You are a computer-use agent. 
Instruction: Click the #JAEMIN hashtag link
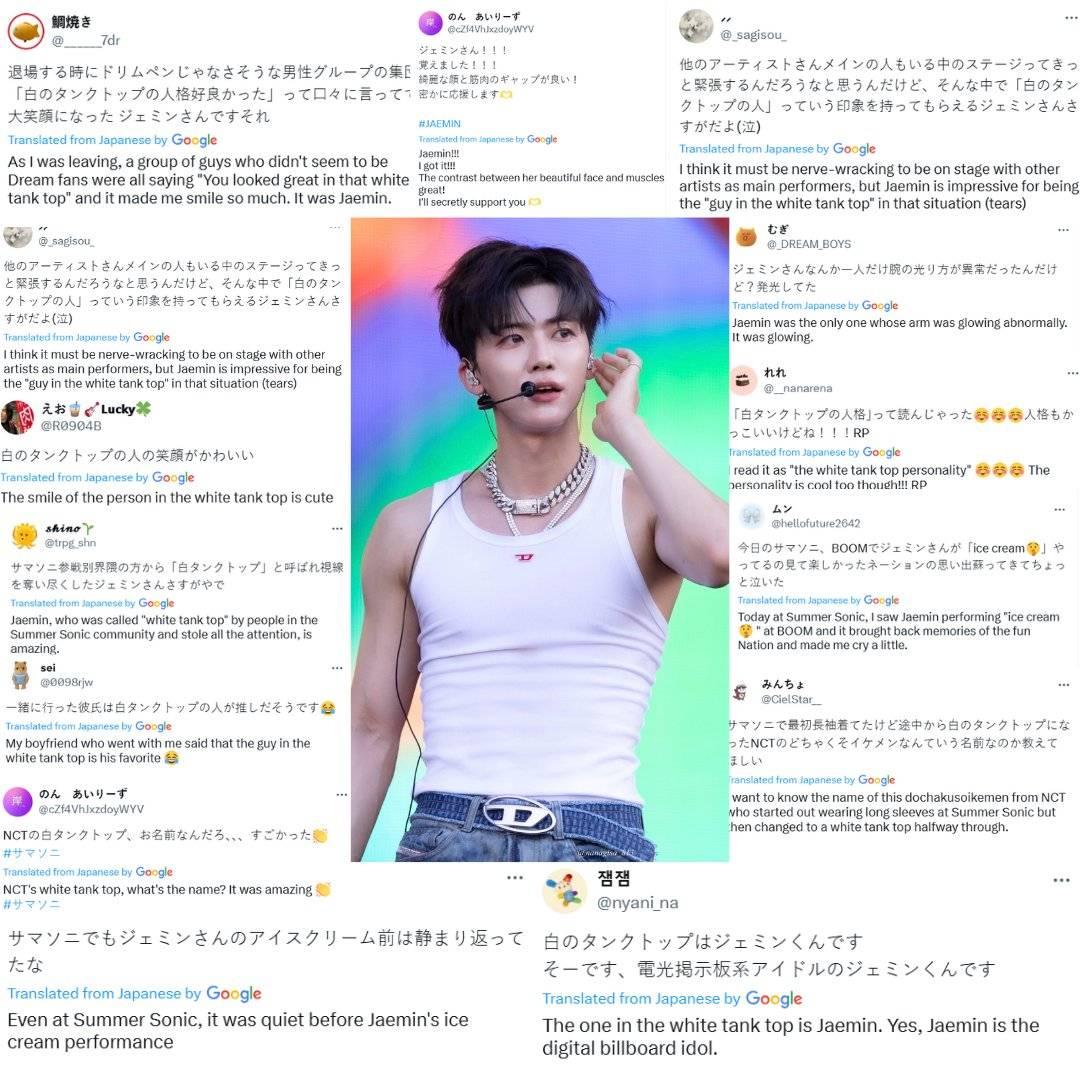[439, 124]
